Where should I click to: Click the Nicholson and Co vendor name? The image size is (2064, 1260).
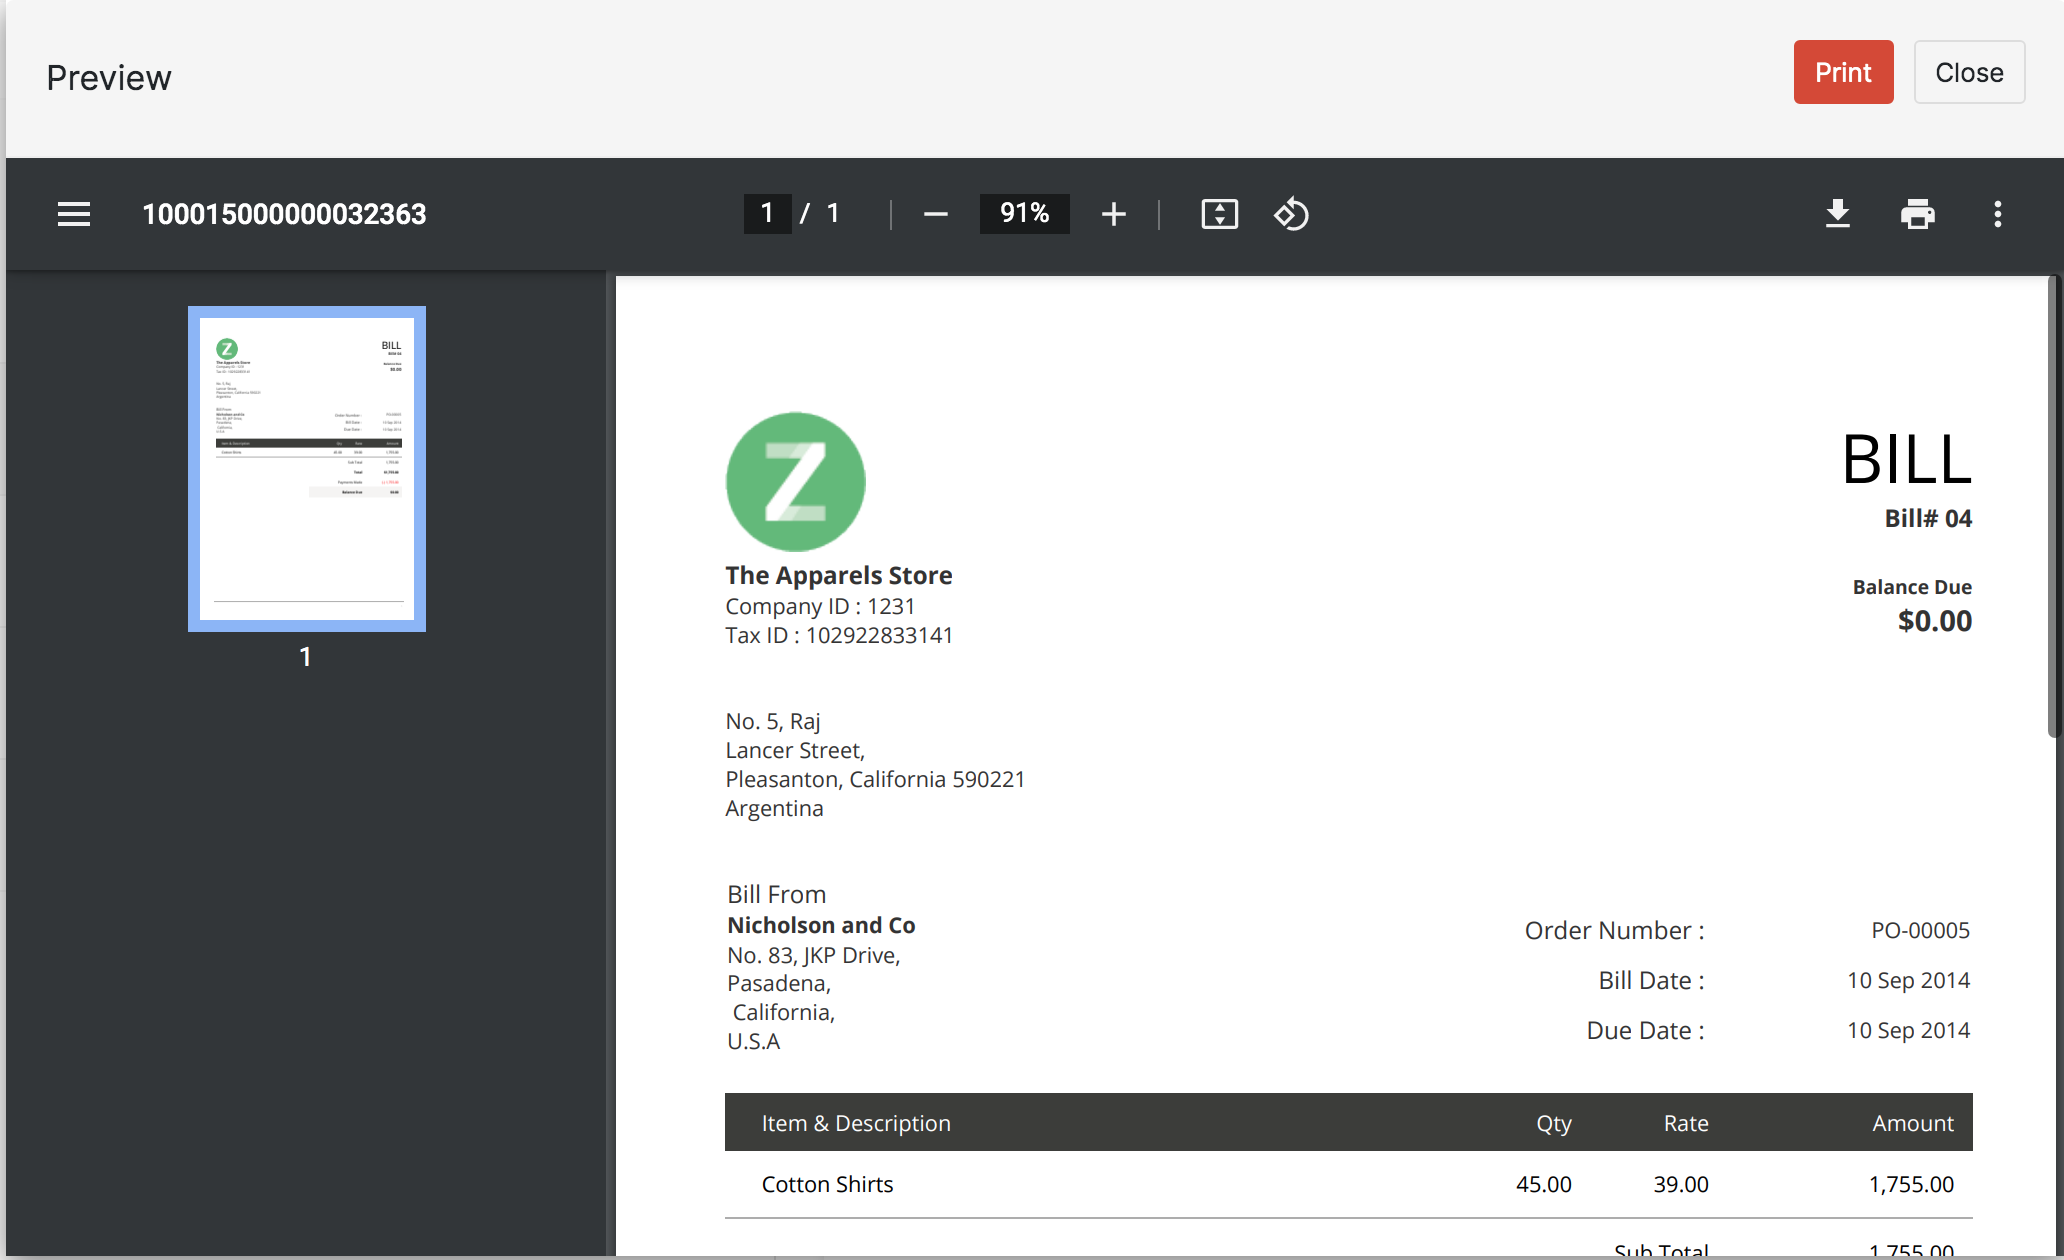[821, 925]
